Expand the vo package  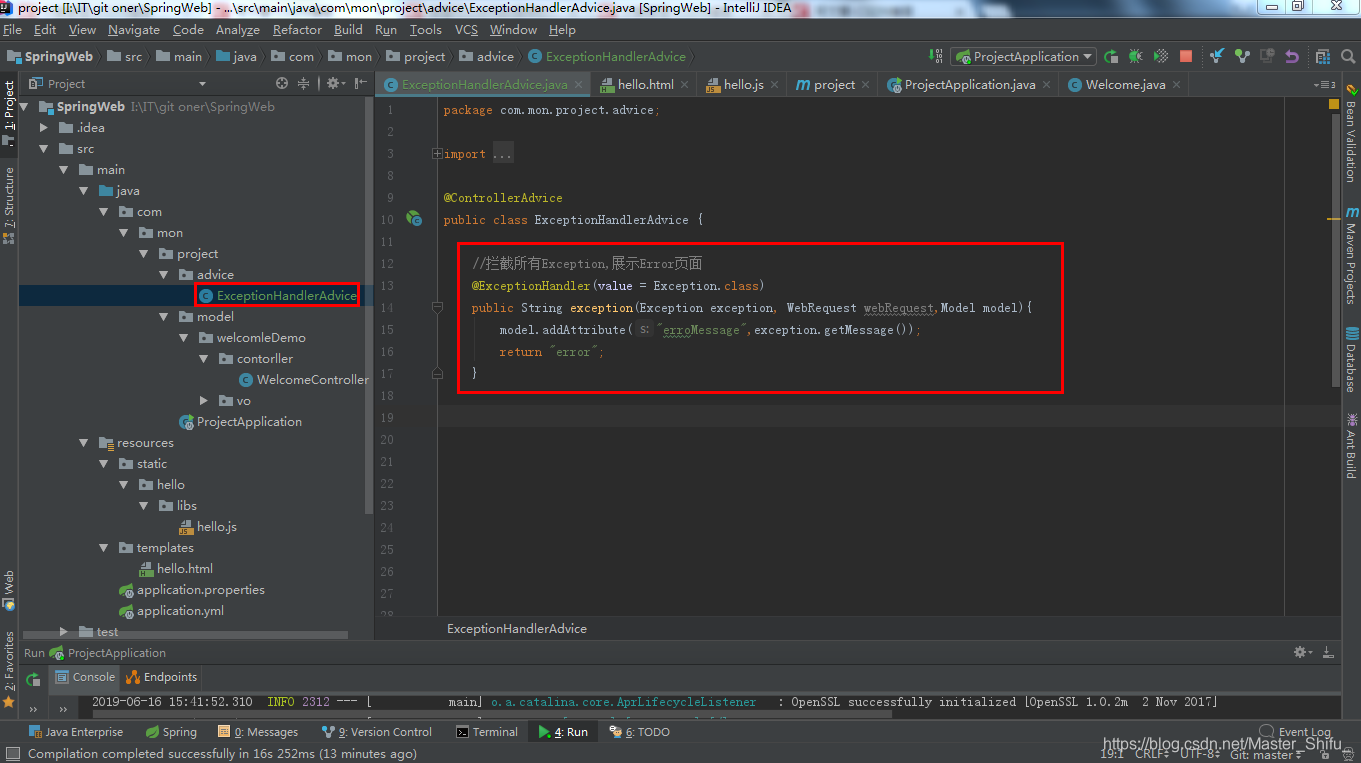point(204,401)
